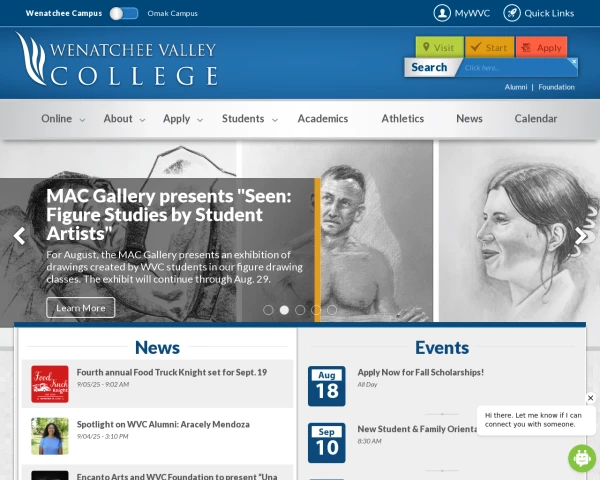Select the fourth carousel slide dot
This screenshot has height=480, width=600.
[x=316, y=310]
